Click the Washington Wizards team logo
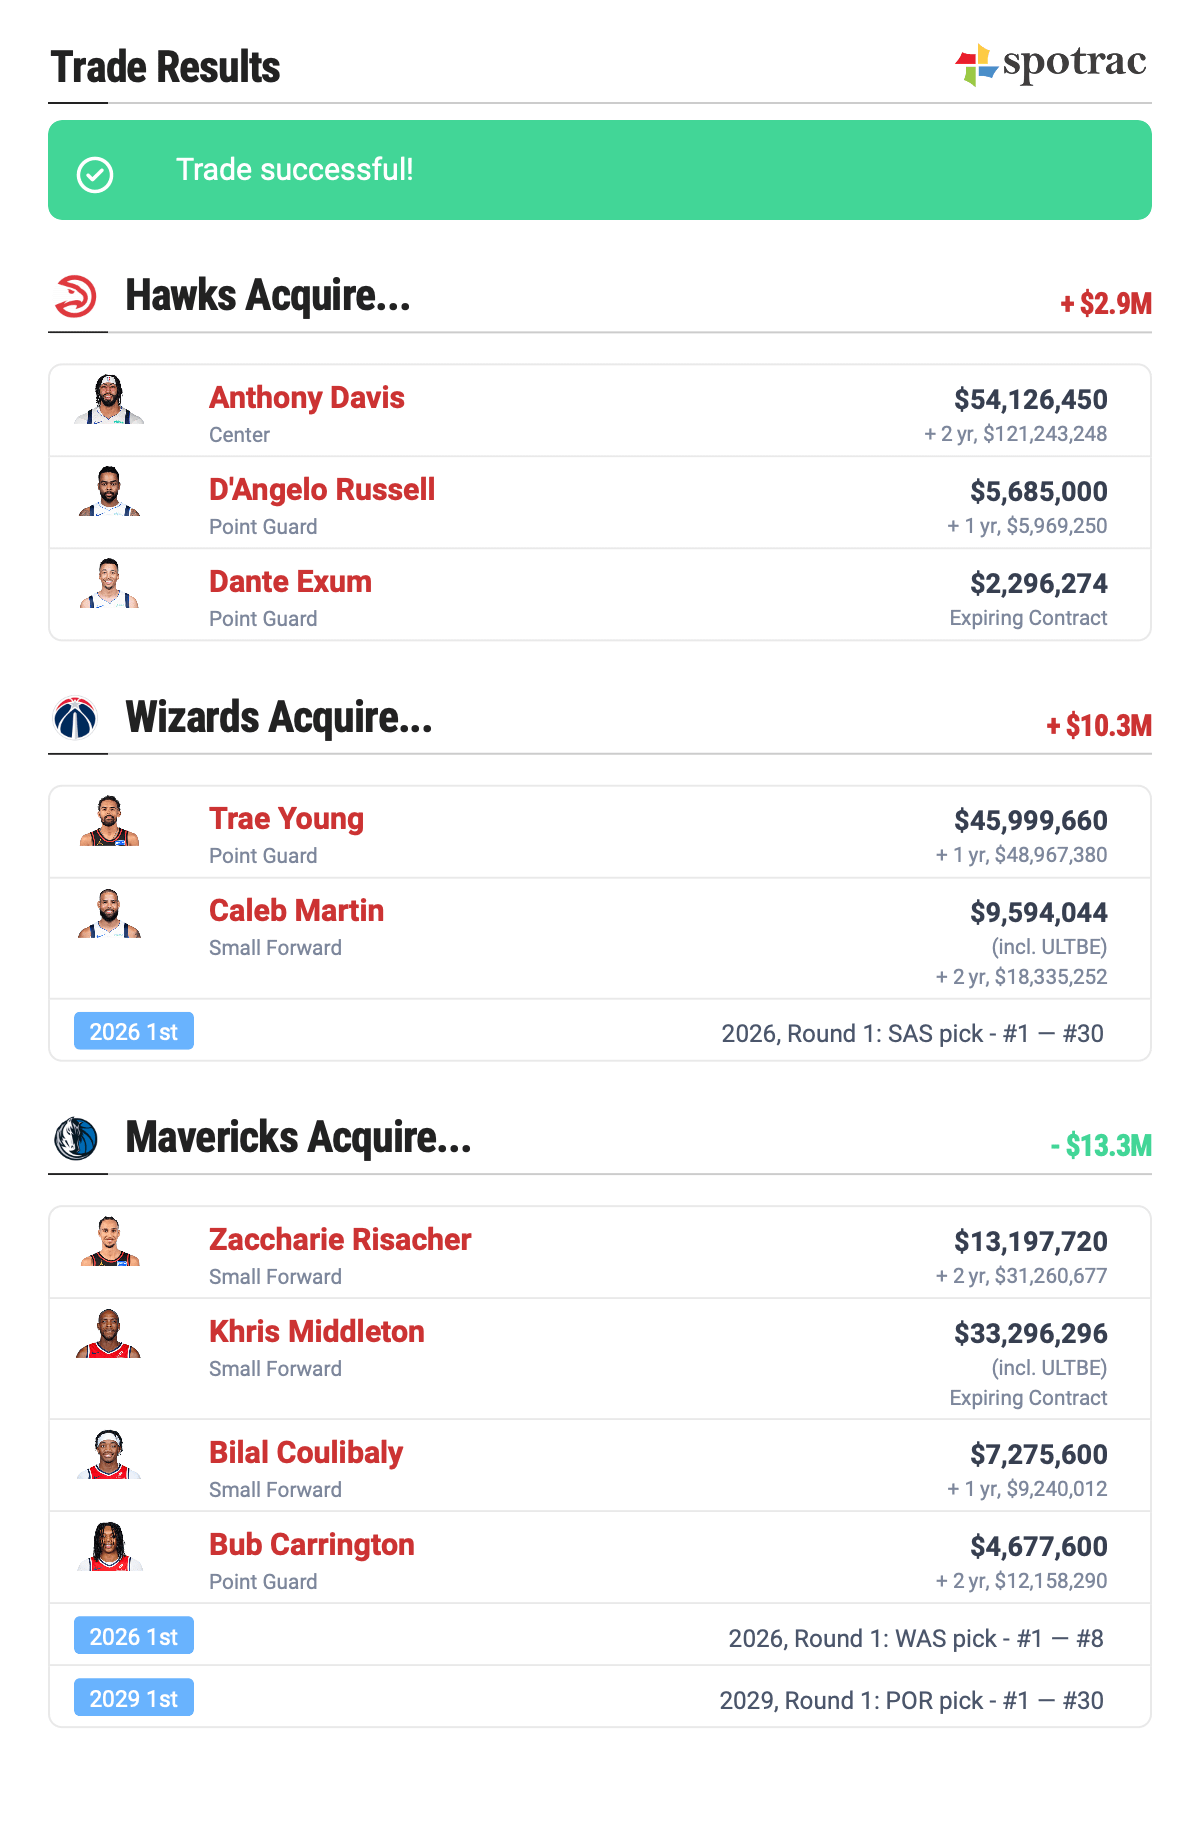1180x1826 pixels. click(x=76, y=718)
